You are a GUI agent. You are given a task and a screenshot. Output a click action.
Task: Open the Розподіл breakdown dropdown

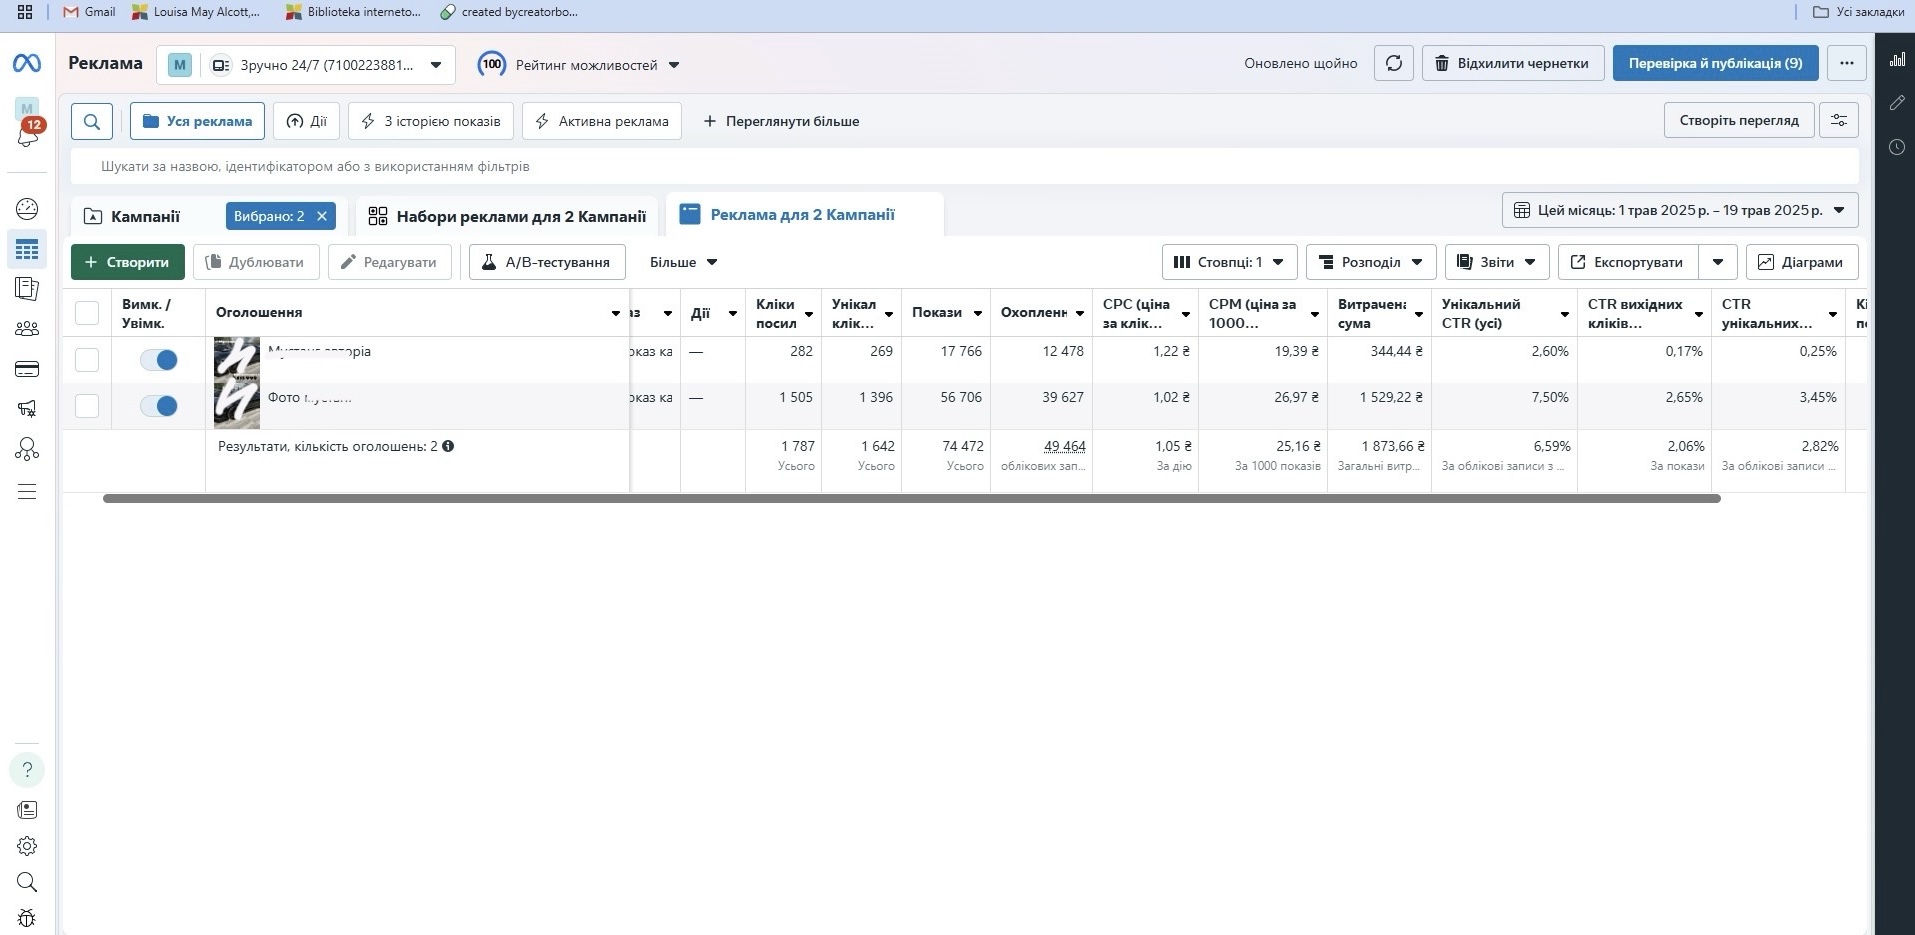click(1371, 262)
